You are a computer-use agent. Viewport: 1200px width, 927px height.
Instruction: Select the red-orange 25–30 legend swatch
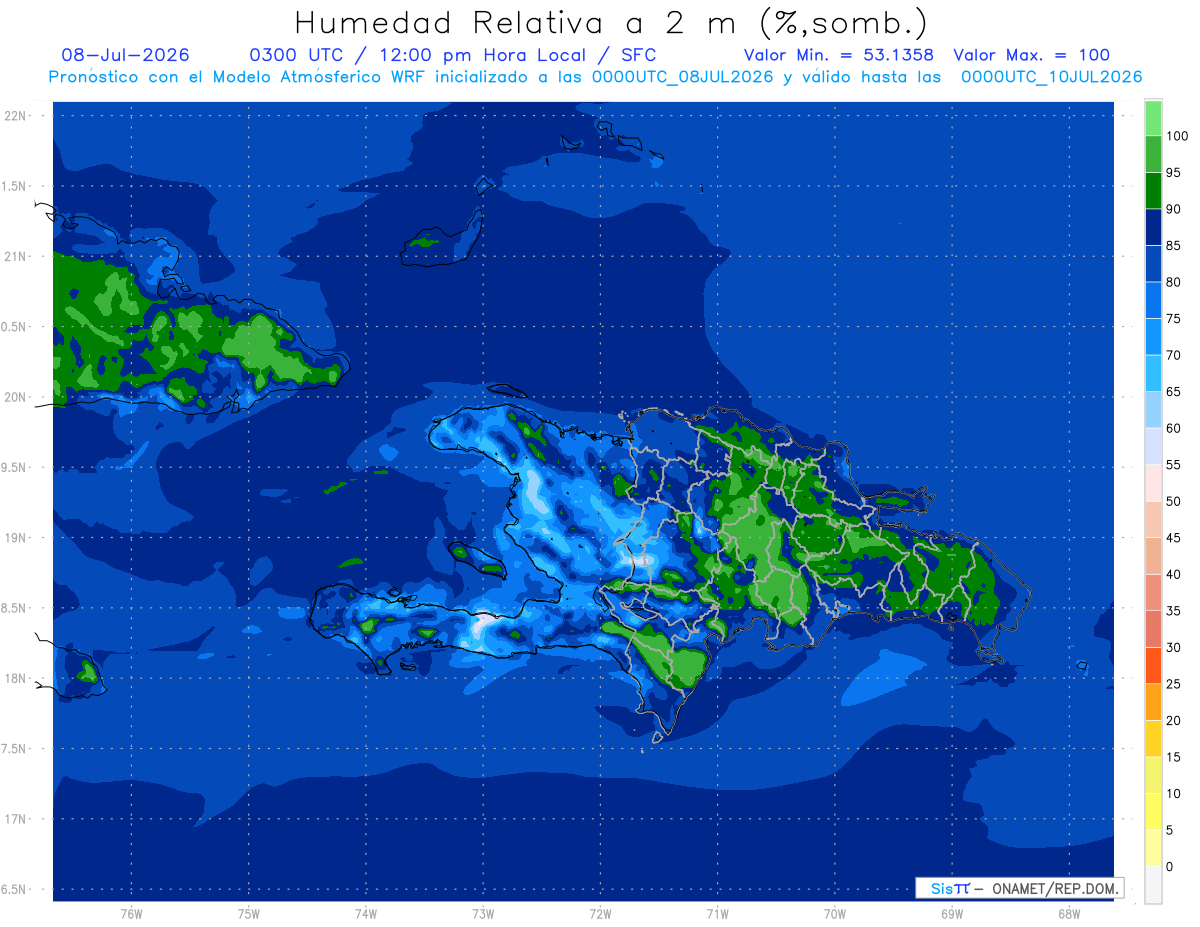1153,665
